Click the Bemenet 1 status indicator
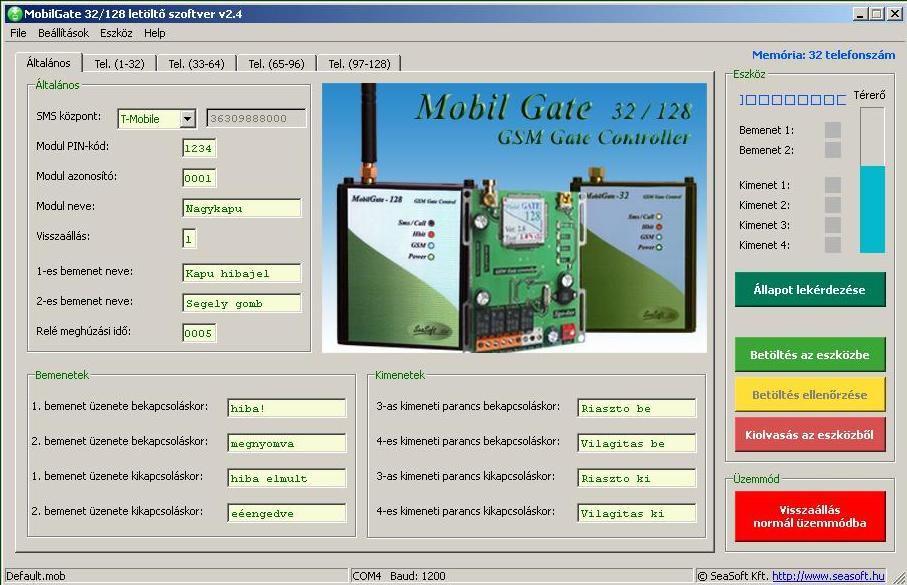 [832, 130]
